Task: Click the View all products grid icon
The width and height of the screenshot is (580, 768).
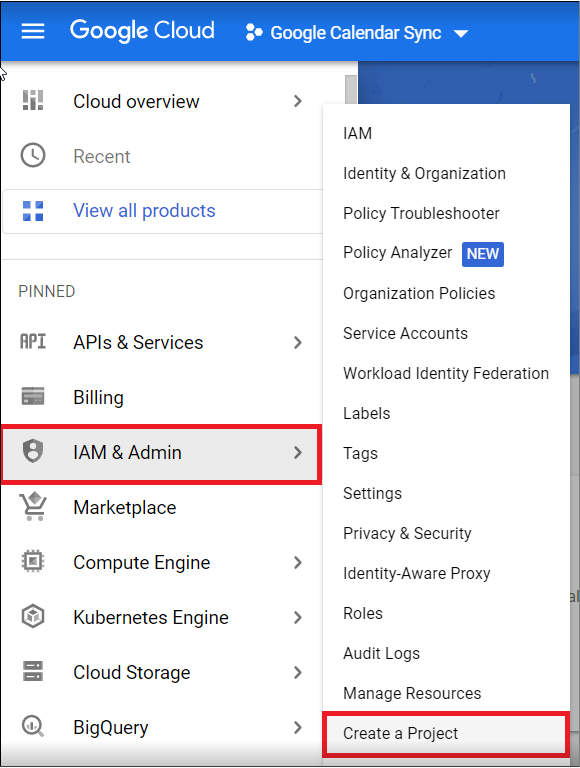Action: pos(33,211)
